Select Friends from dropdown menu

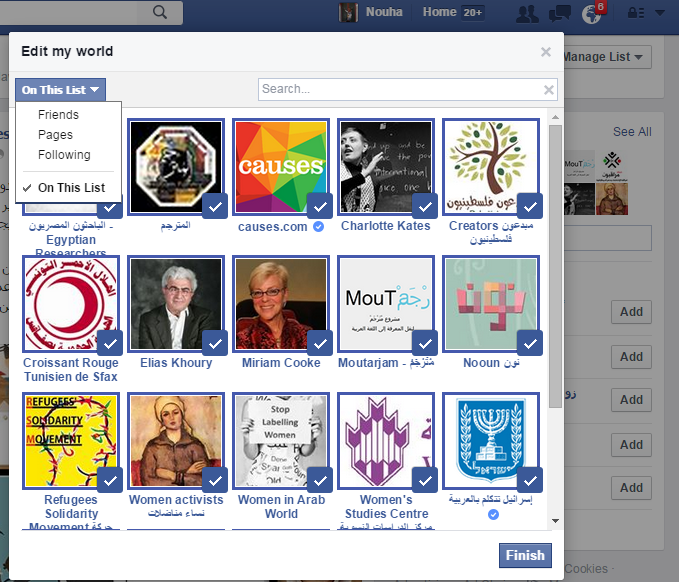[58, 115]
